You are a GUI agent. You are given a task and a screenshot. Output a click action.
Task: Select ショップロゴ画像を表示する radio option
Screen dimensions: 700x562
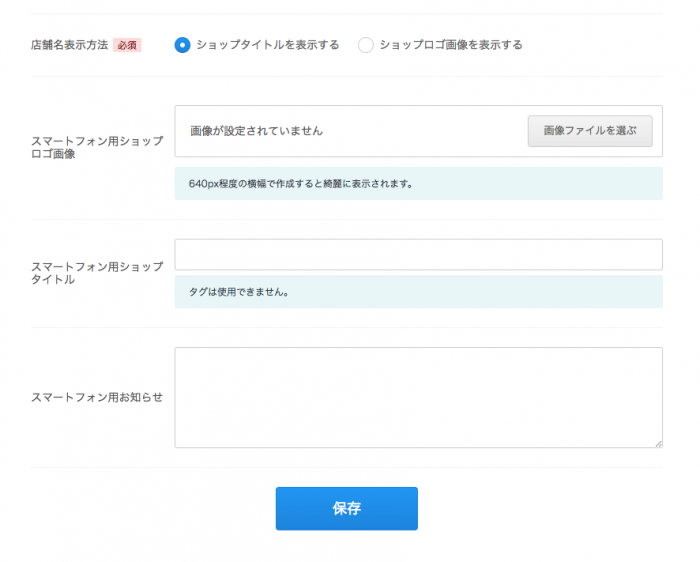tap(366, 45)
